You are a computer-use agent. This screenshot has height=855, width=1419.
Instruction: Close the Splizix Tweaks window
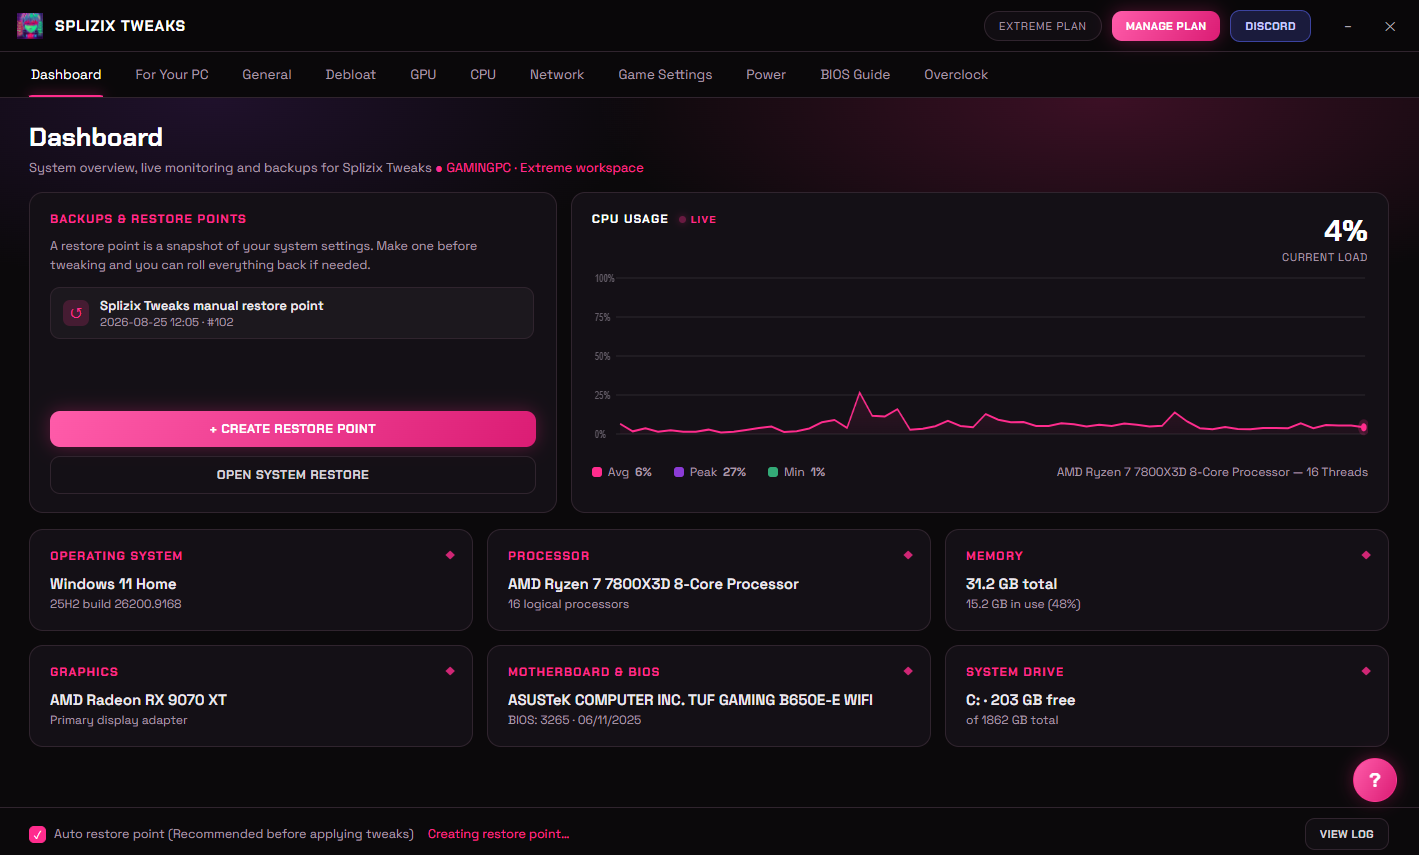click(1390, 26)
